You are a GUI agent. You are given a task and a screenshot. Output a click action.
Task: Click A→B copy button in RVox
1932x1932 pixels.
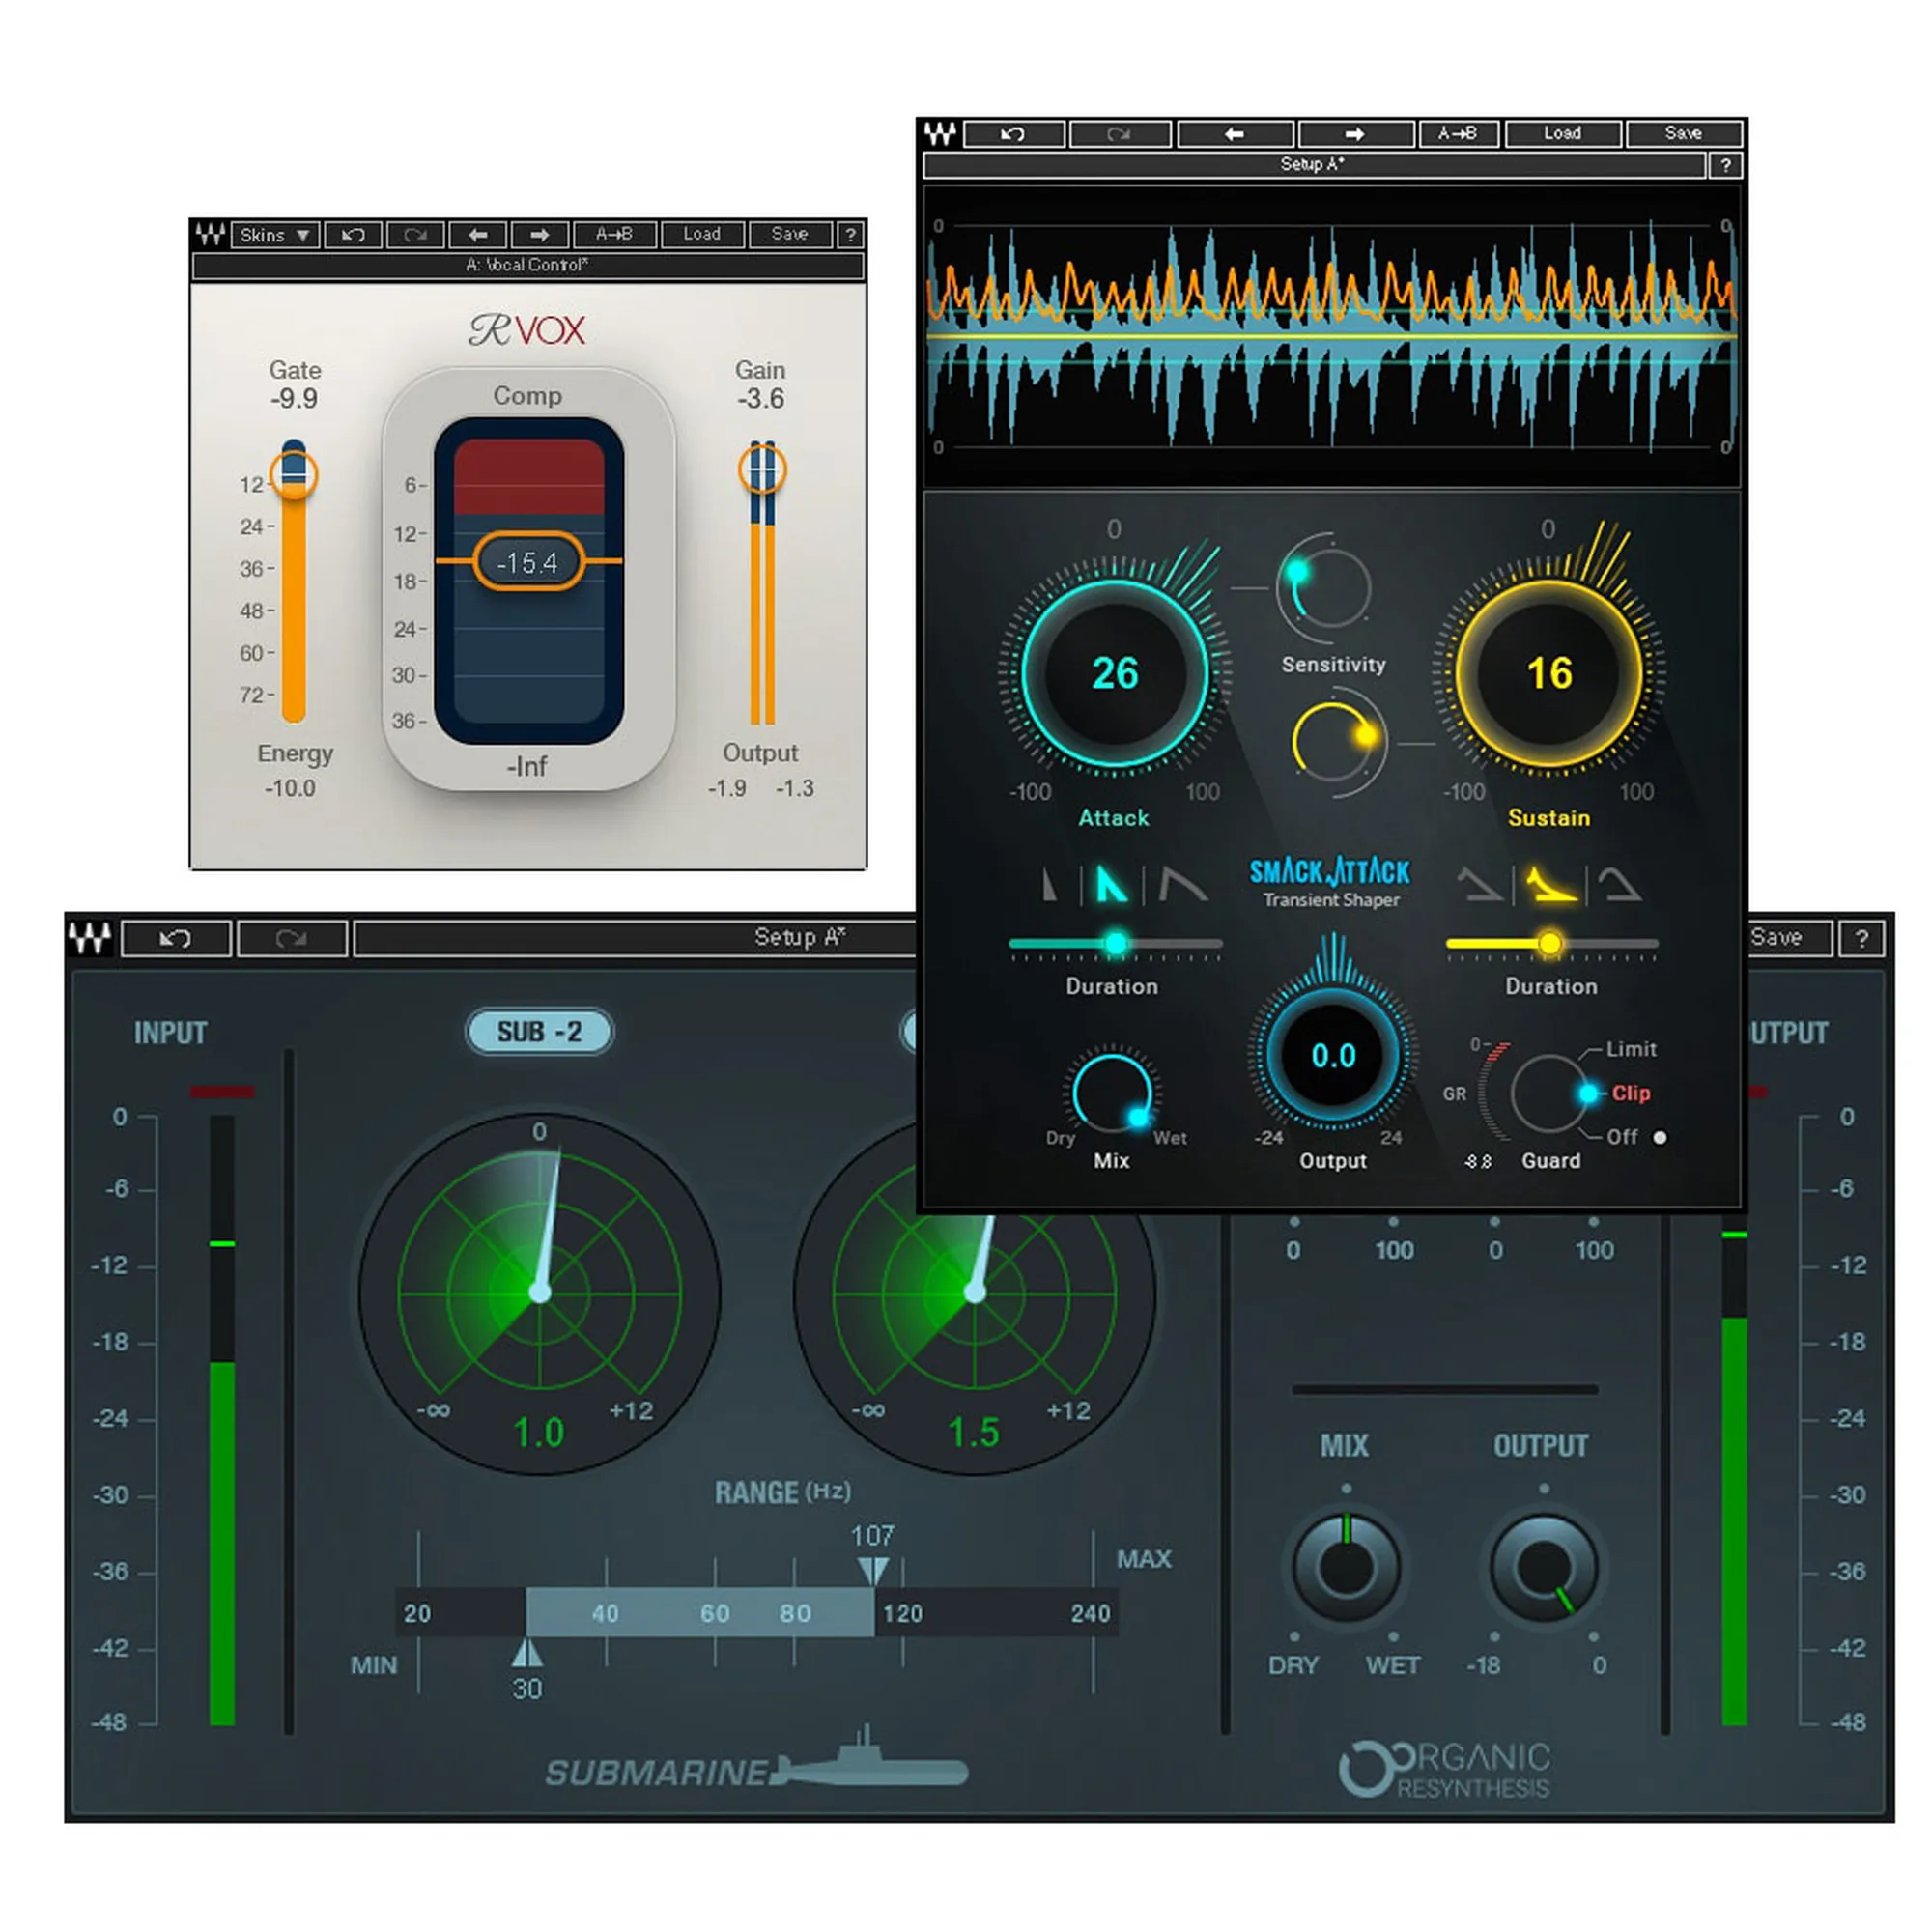(x=614, y=235)
